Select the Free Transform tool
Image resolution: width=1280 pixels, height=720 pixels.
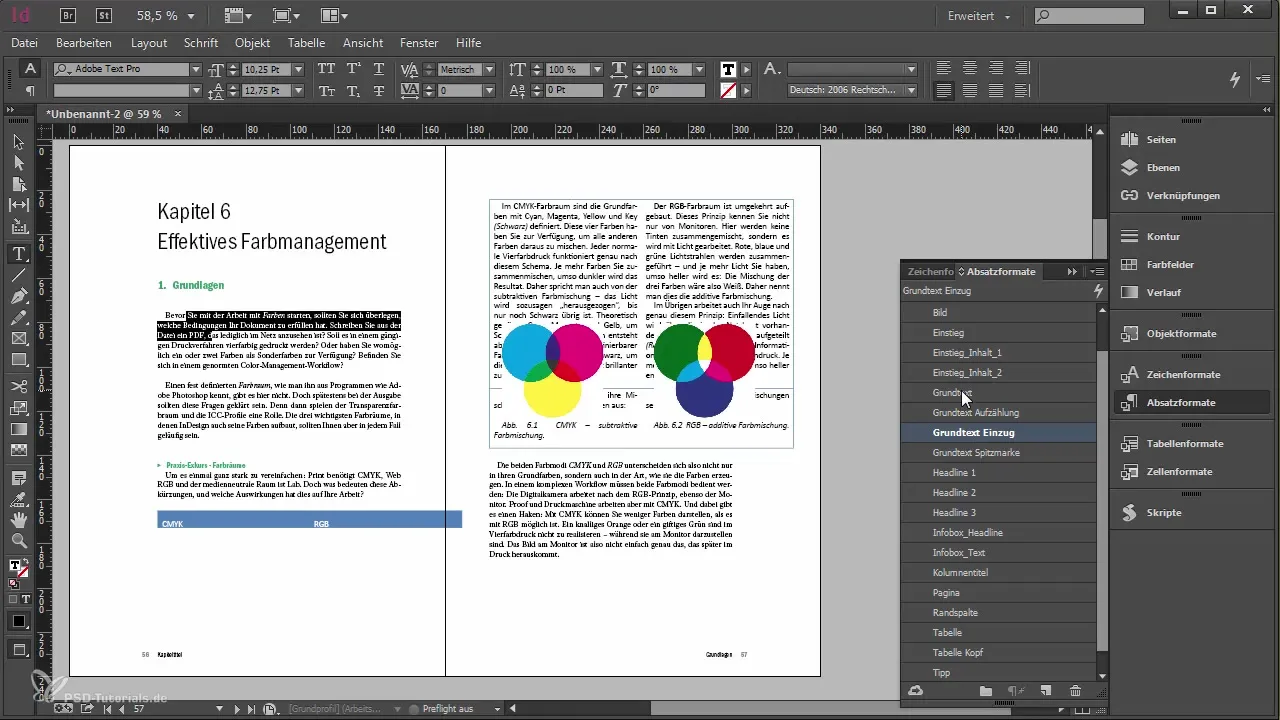(18, 408)
